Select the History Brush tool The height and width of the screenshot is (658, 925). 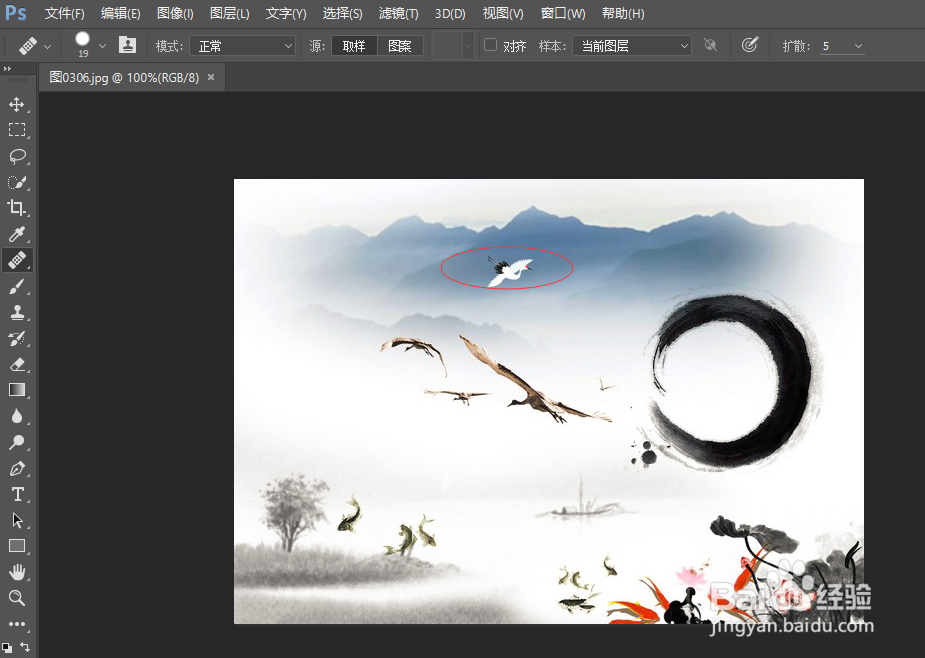pyautogui.click(x=17, y=338)
